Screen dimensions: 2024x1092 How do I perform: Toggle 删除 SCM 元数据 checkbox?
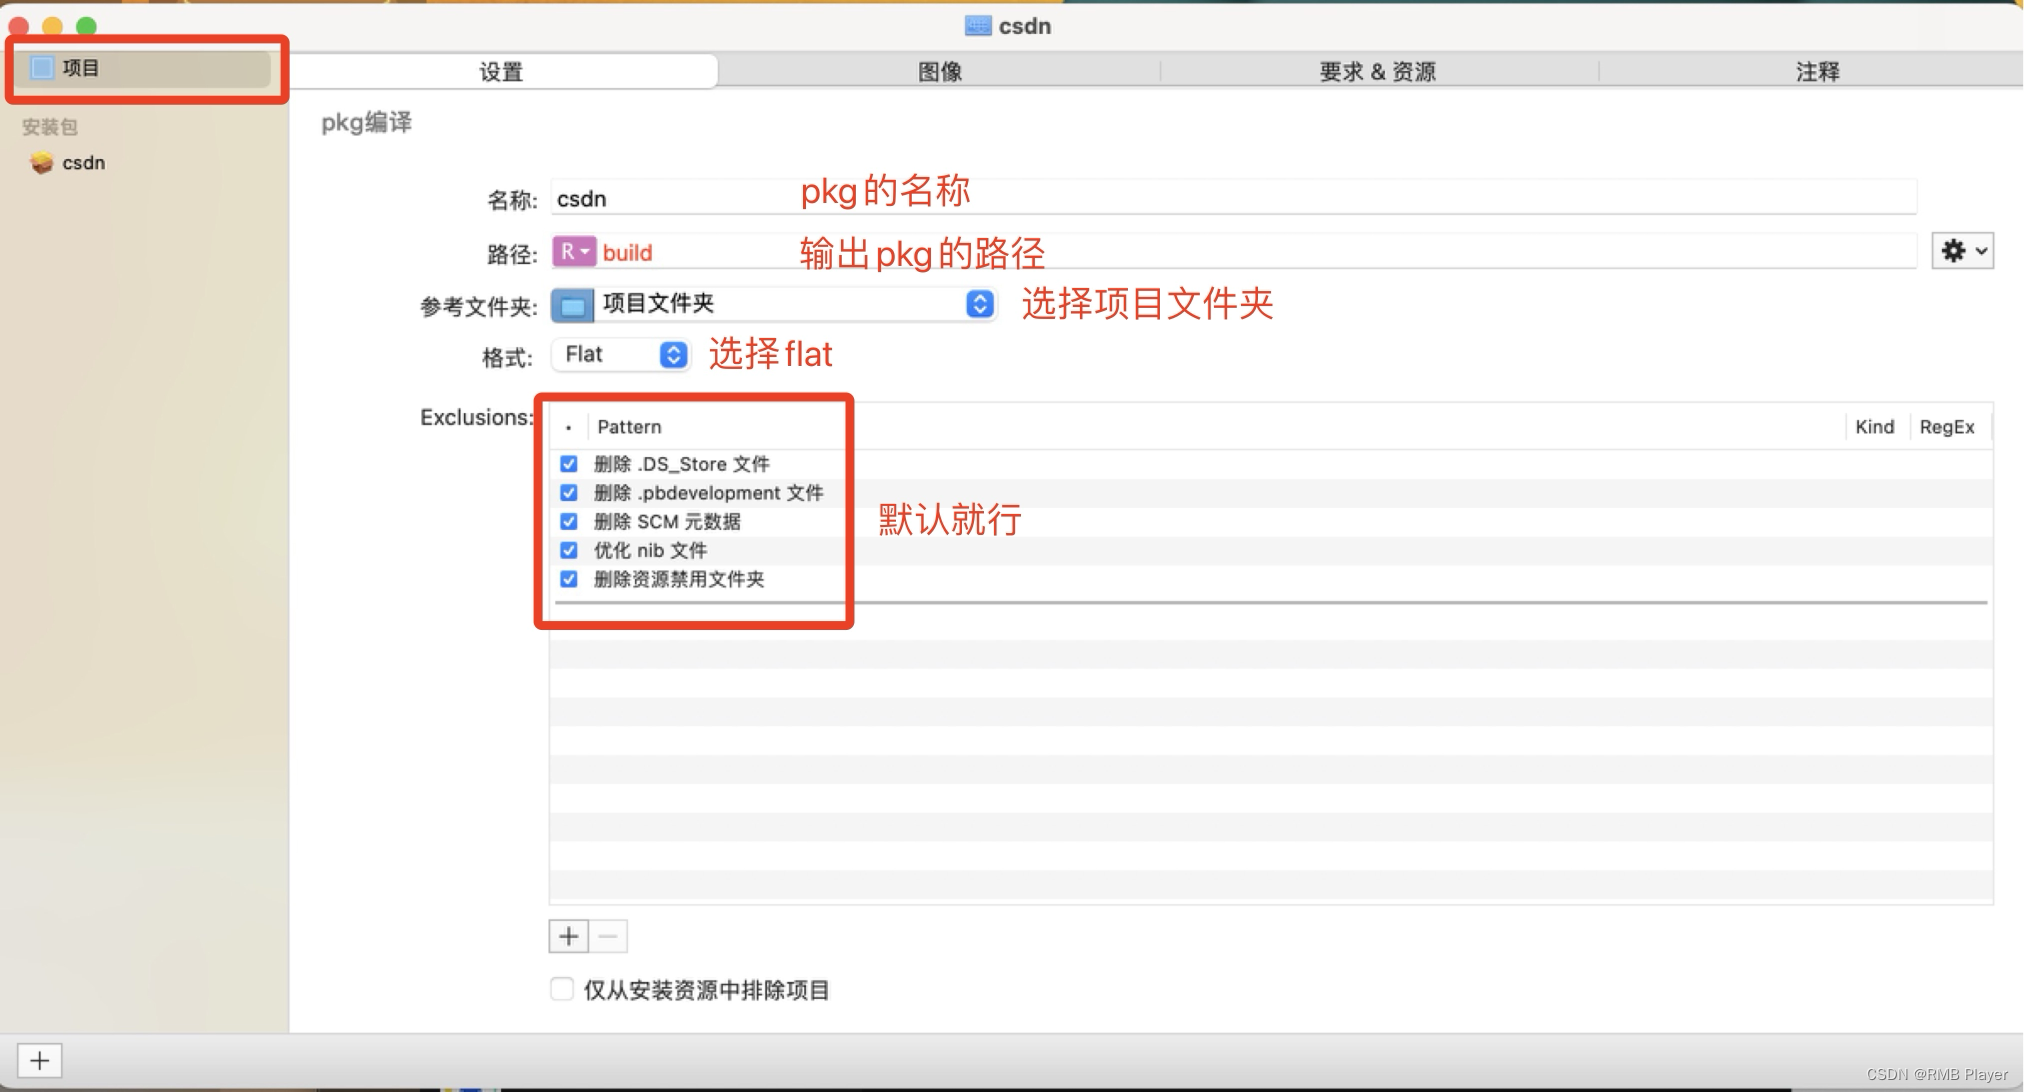click(569, 522)
